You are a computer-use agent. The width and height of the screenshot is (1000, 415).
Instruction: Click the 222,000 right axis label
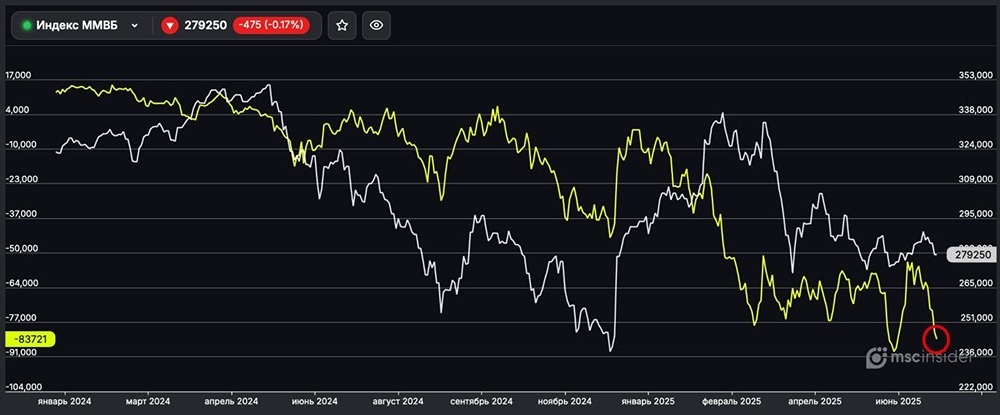pos(973,386)
